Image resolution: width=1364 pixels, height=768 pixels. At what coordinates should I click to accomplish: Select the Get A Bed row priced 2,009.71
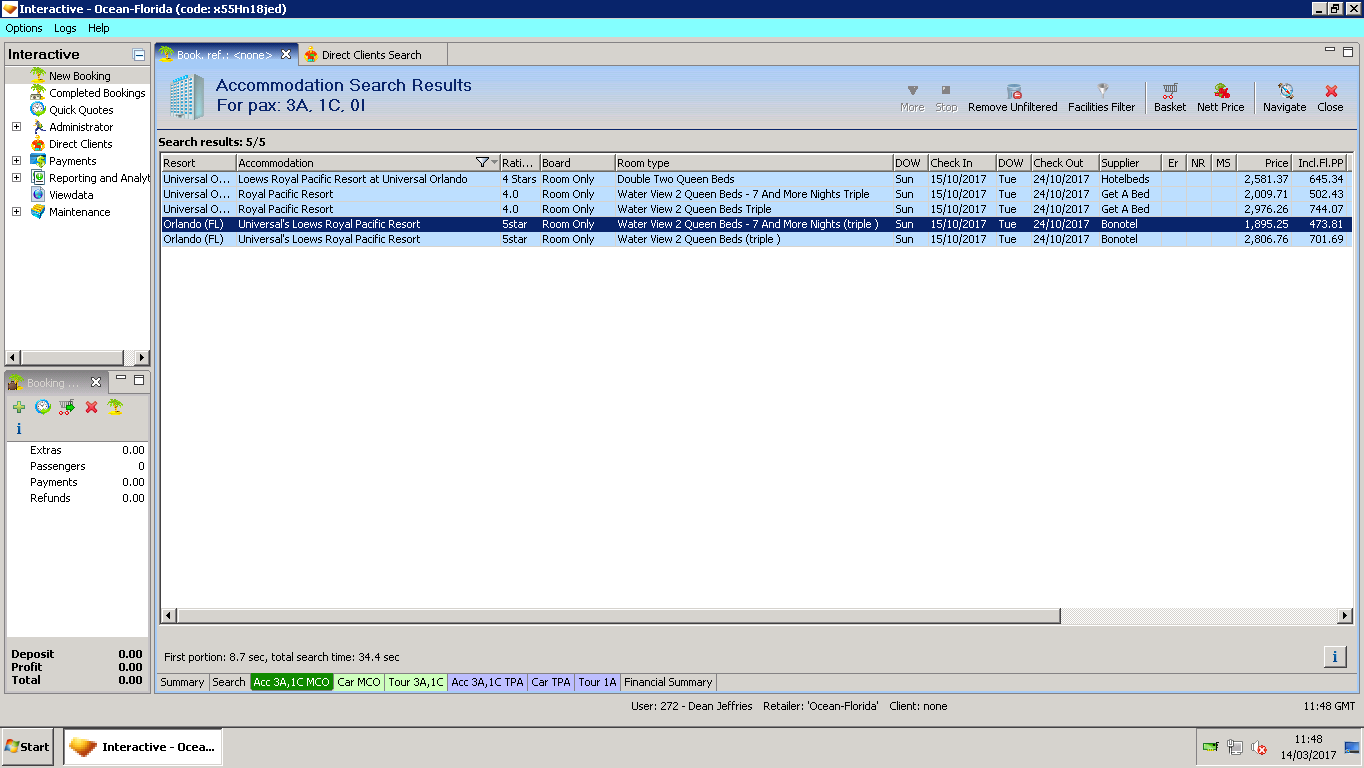coord(756,194)
